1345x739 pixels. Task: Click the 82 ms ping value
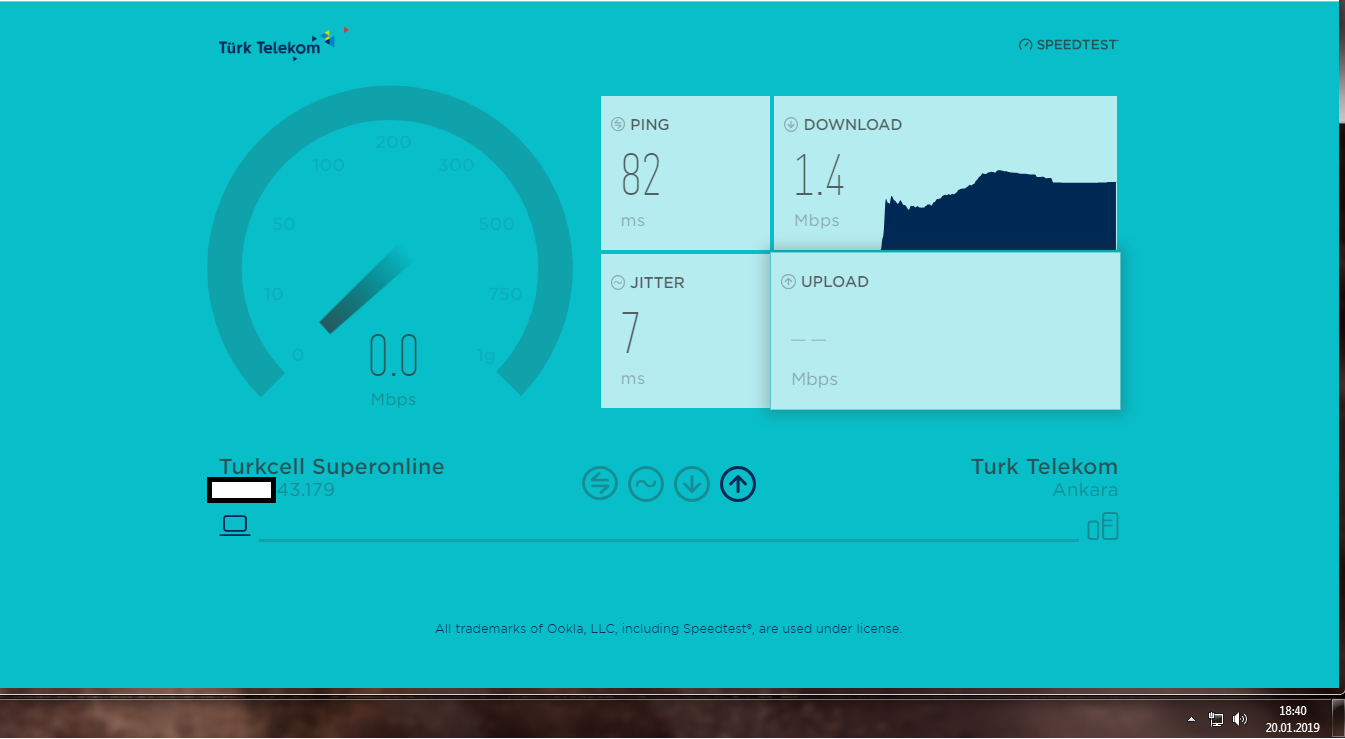641,175
